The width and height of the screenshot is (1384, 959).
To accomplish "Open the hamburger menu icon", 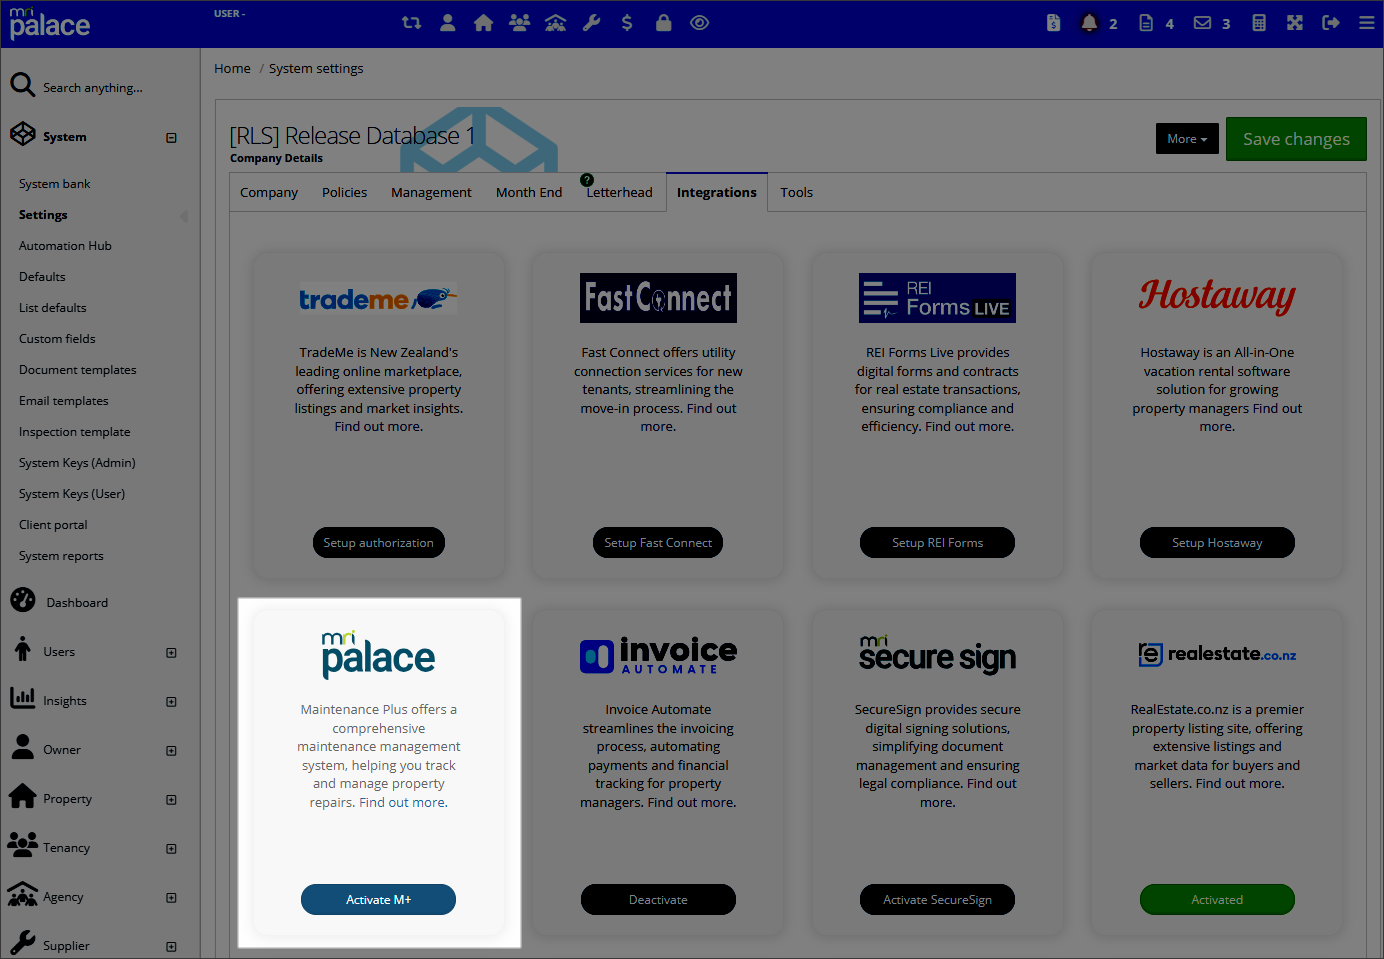I will (x=1366, y=23).
